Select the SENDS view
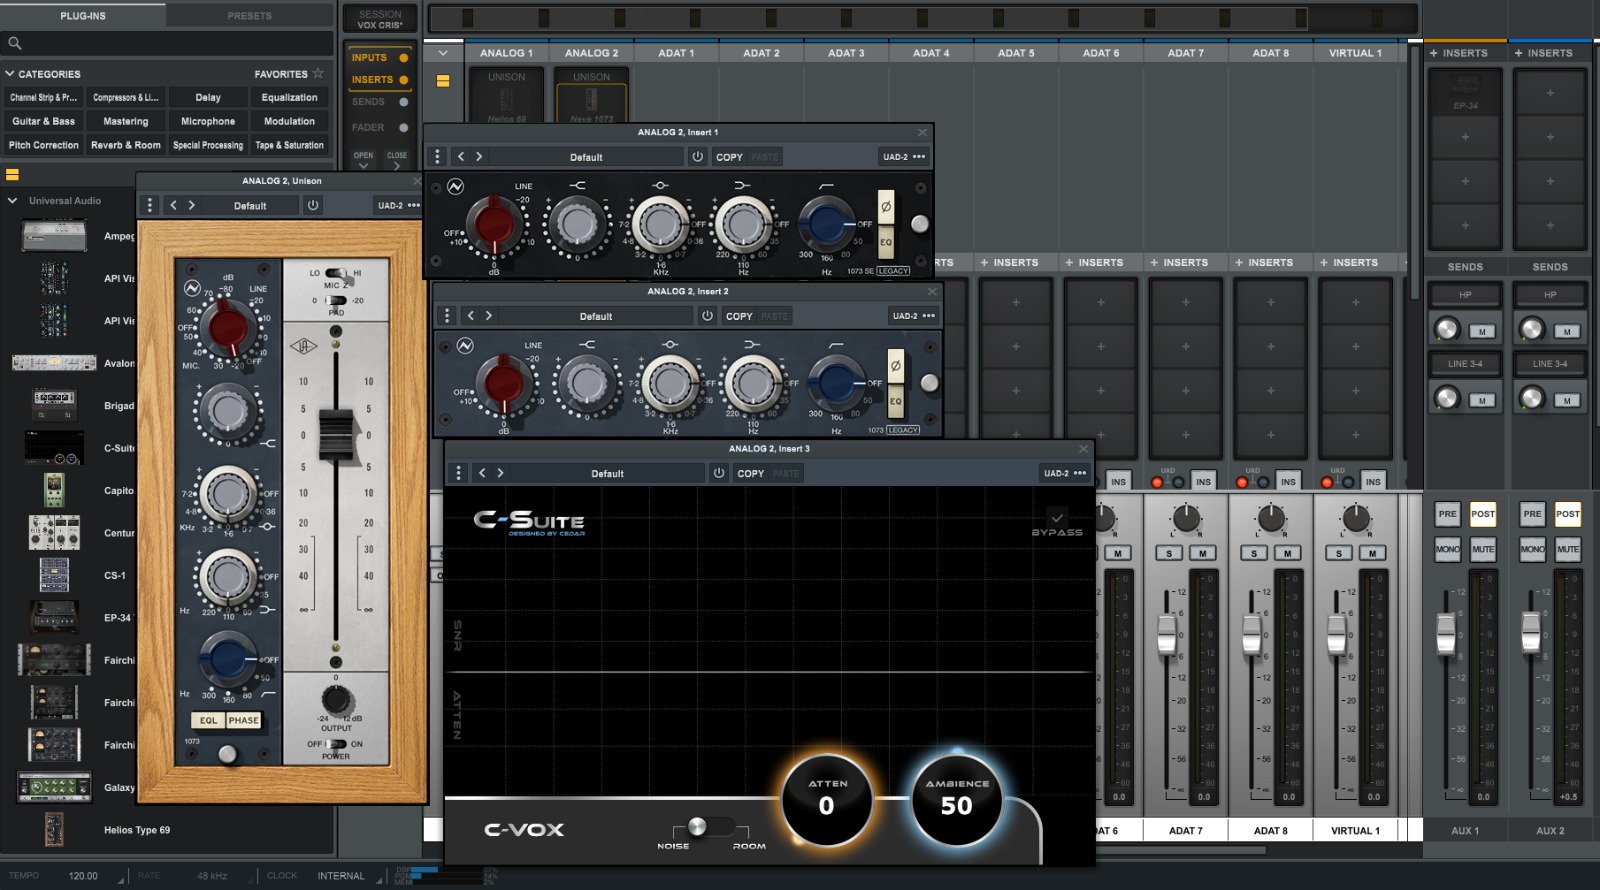Image resolution: width=1600 pixels, height=890 pixels. coord(379,102)
